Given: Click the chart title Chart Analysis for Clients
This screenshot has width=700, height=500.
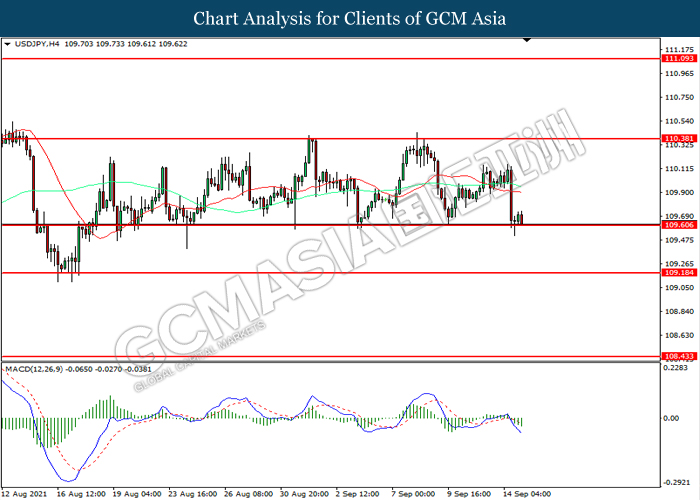Looking at the screenshot, I should click(349, 18).
